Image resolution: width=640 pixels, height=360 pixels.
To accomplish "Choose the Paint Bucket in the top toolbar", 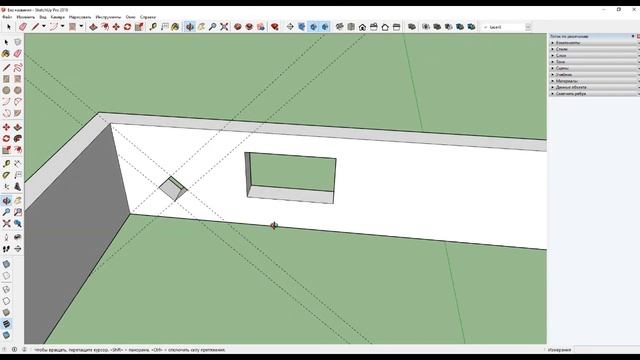I will click(175, 27).
